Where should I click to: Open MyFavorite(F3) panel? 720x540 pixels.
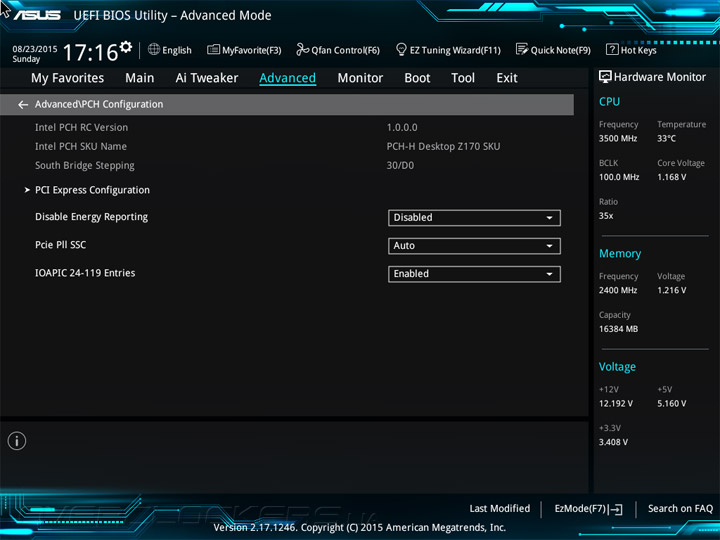tap(244, 50)
